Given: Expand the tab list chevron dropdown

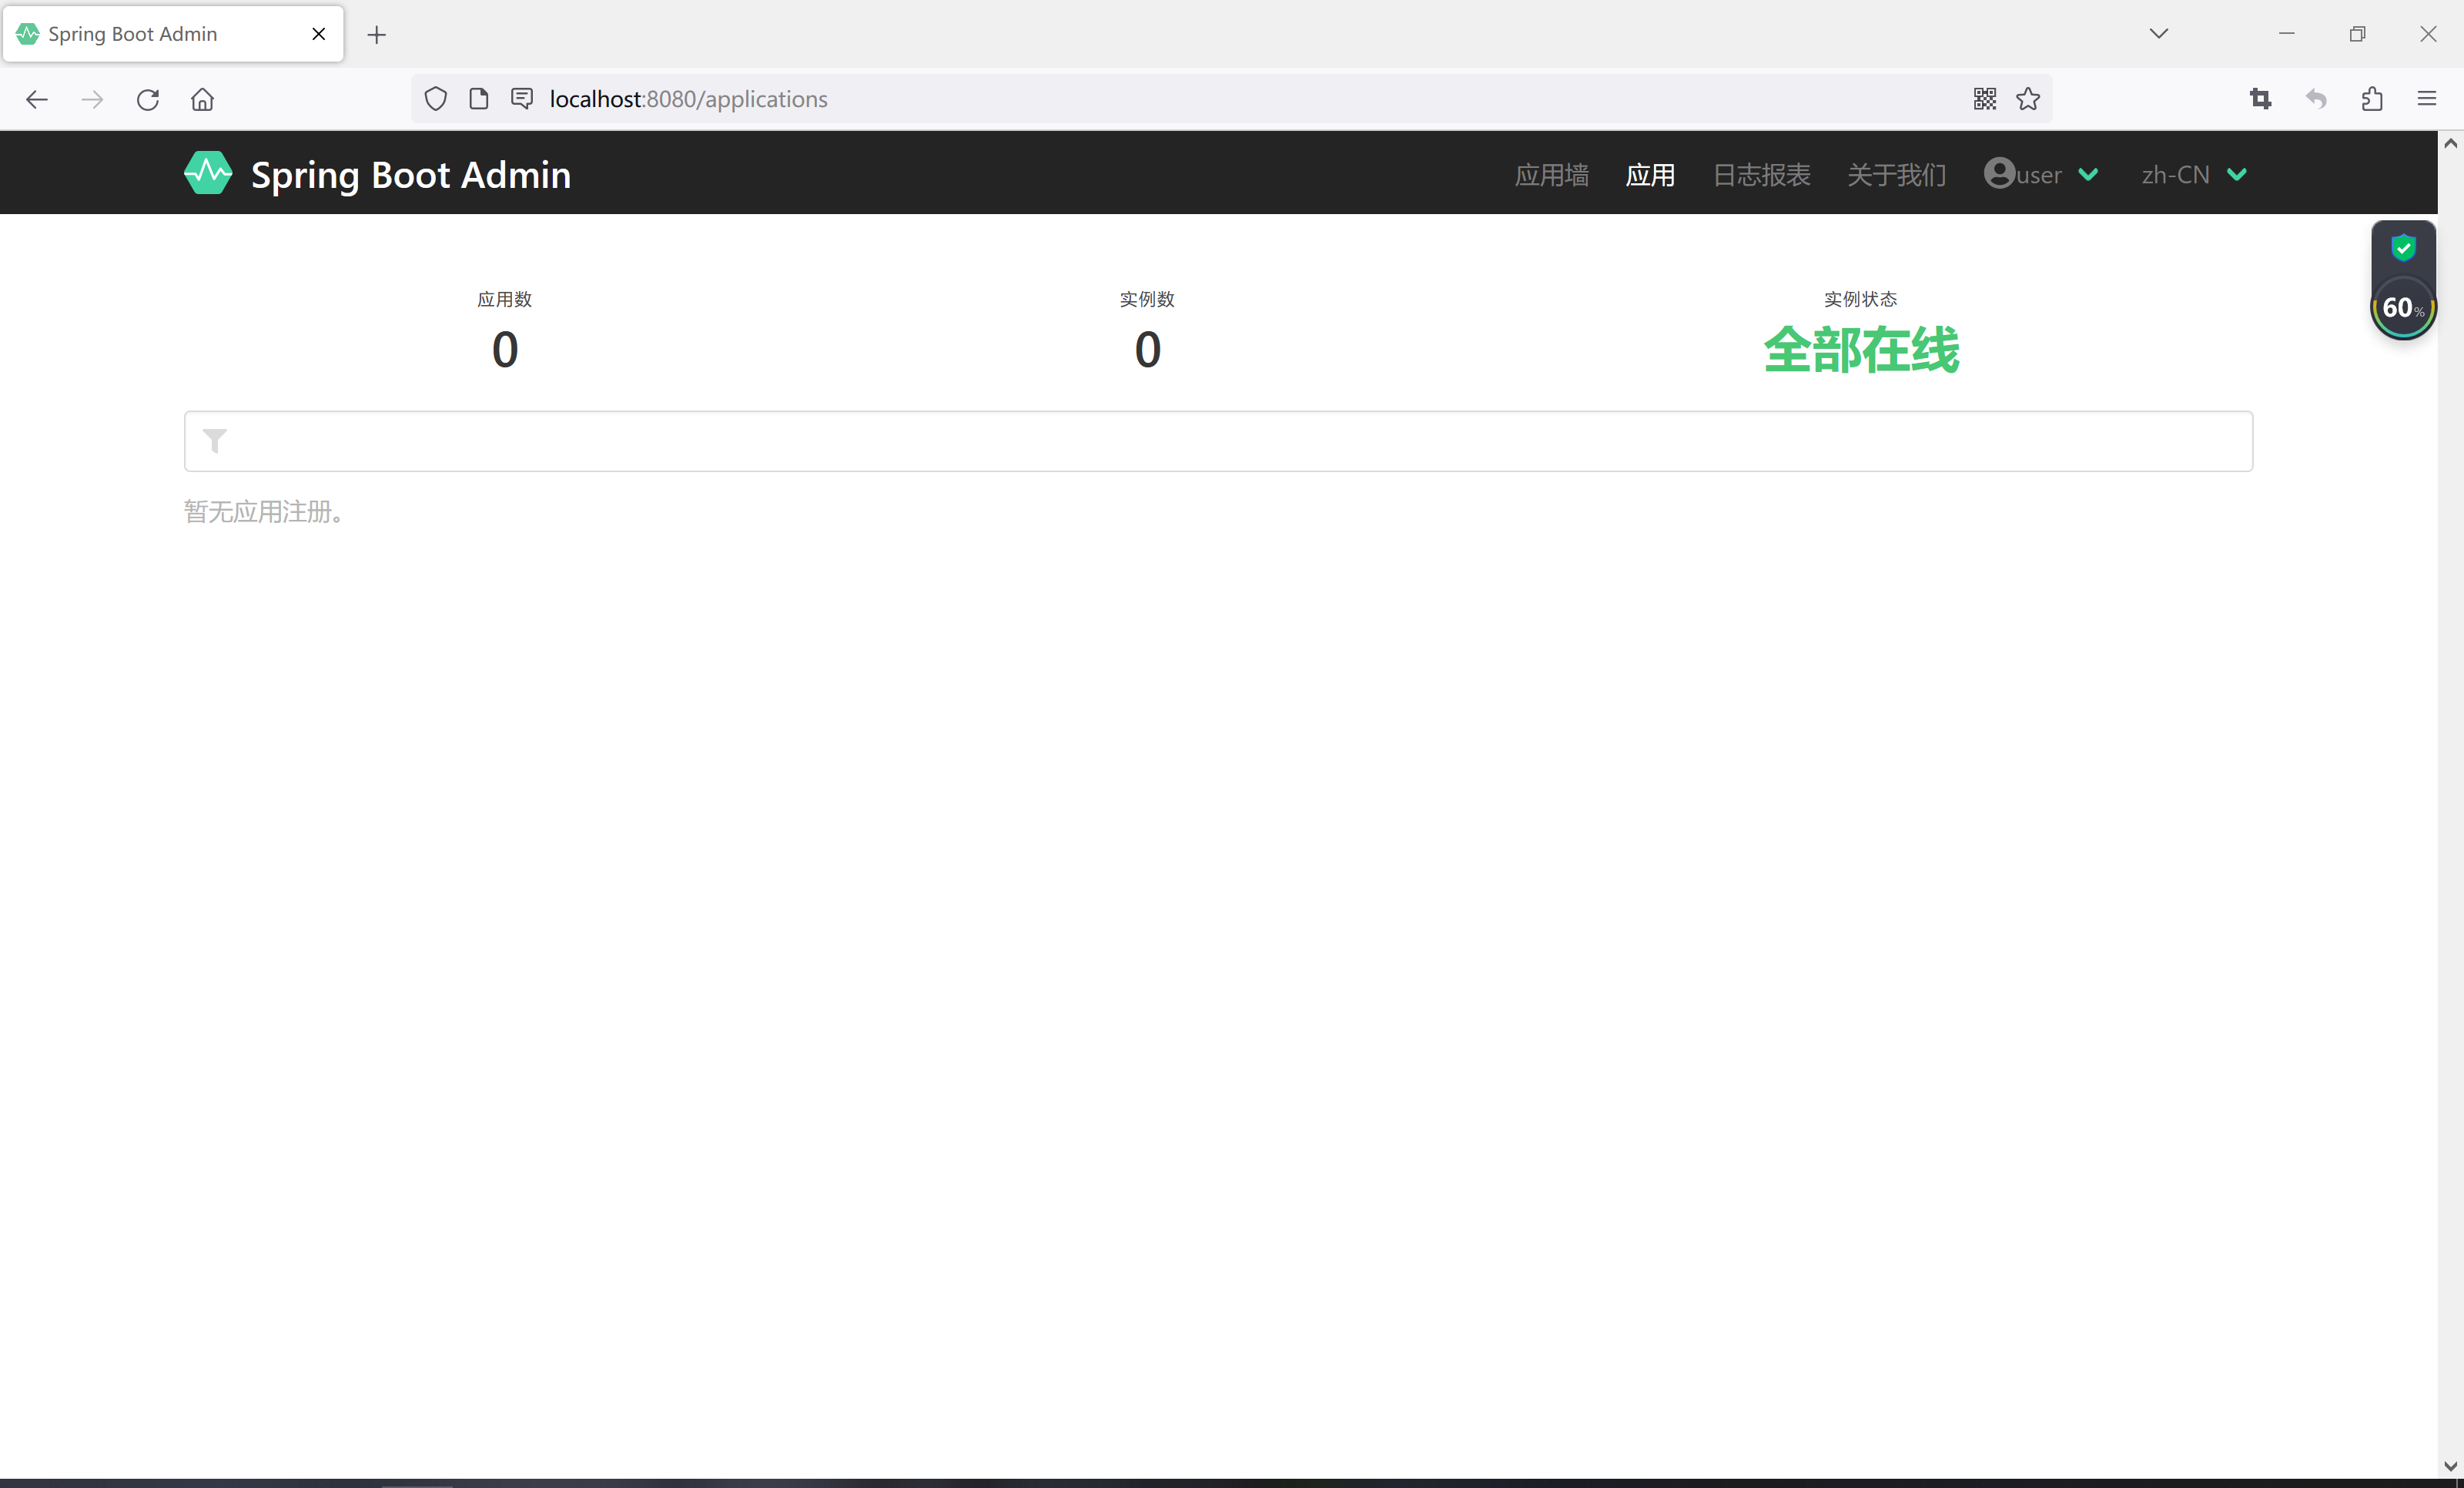Looking at the screenshot, I should click(x=2159, y=33).
